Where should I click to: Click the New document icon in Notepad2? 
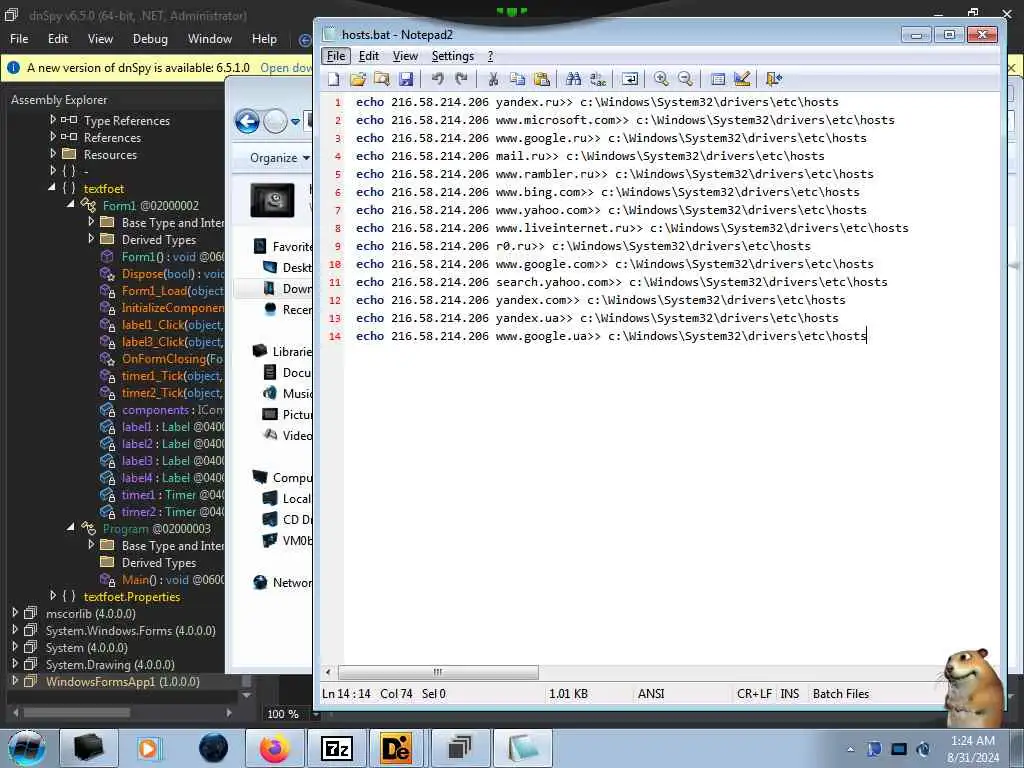pyautogui.click(x=334, y=79)
